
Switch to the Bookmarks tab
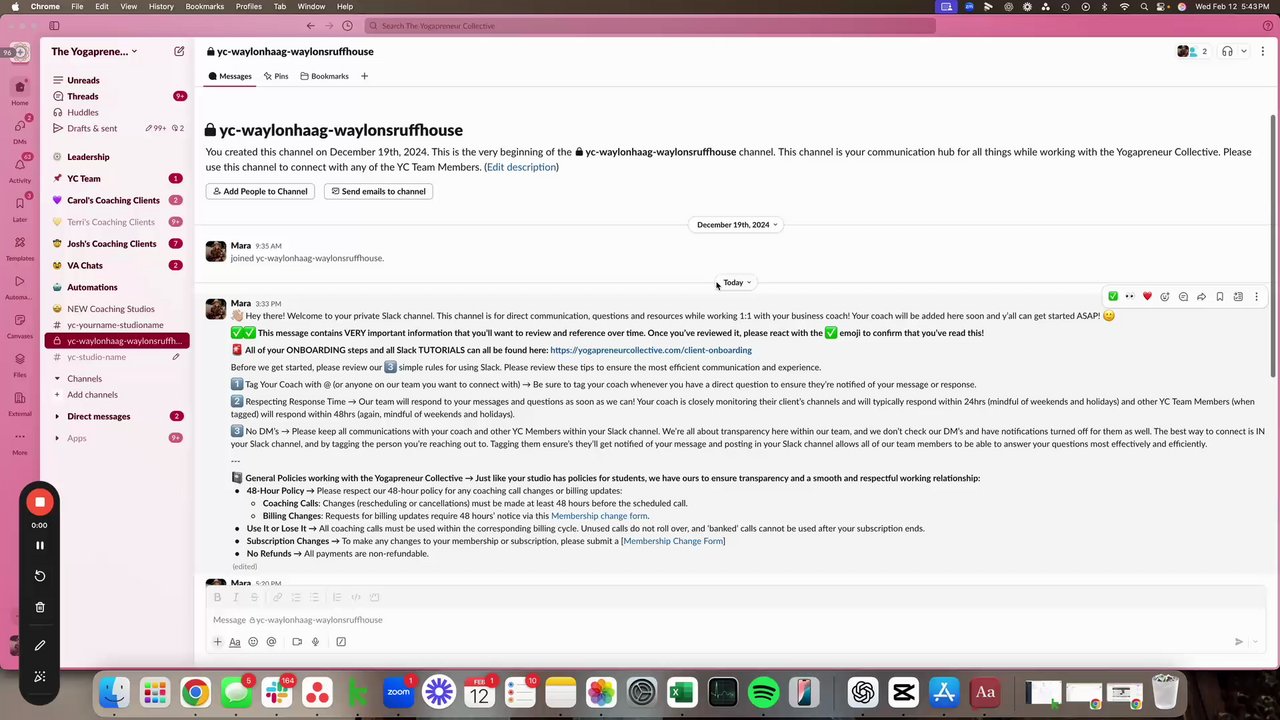click(x=325, y=76)
